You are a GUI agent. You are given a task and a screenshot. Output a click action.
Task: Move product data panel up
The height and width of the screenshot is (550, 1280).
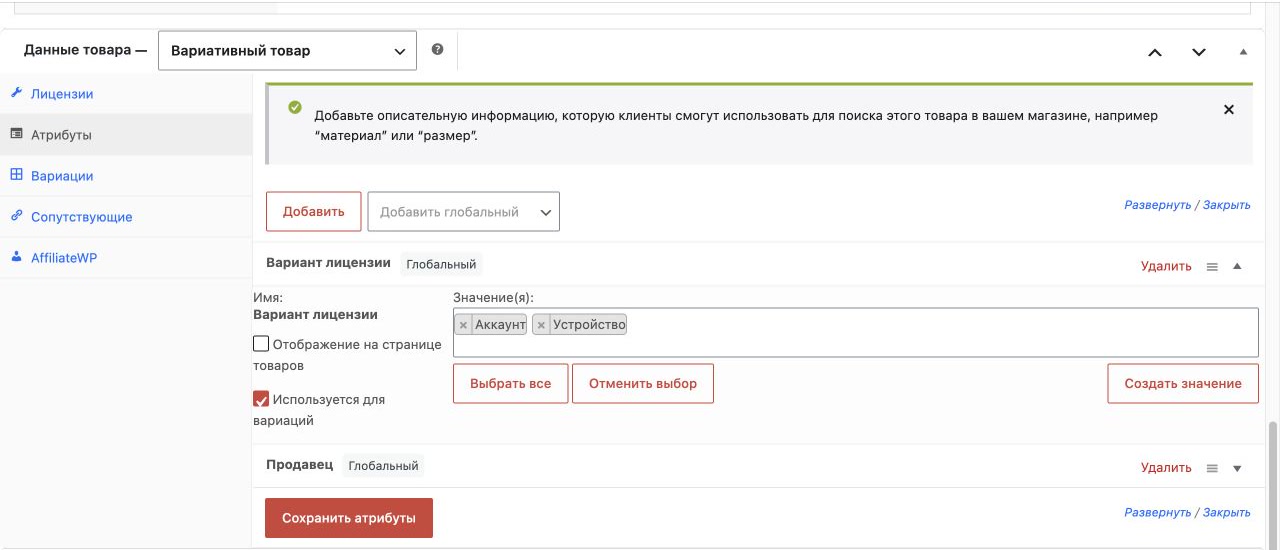(x=1155, y=52)
